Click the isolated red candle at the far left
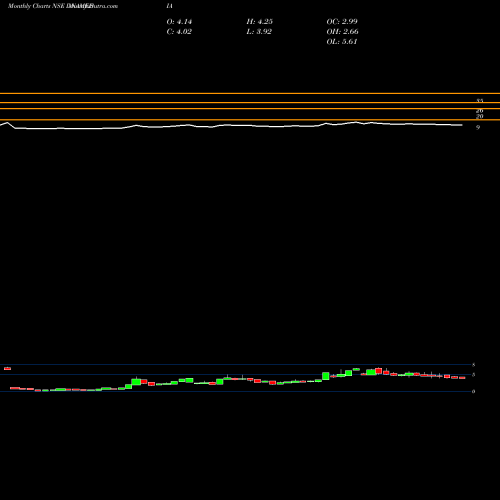This screenshot has width=500, height=500. click(x=7, y=368)
